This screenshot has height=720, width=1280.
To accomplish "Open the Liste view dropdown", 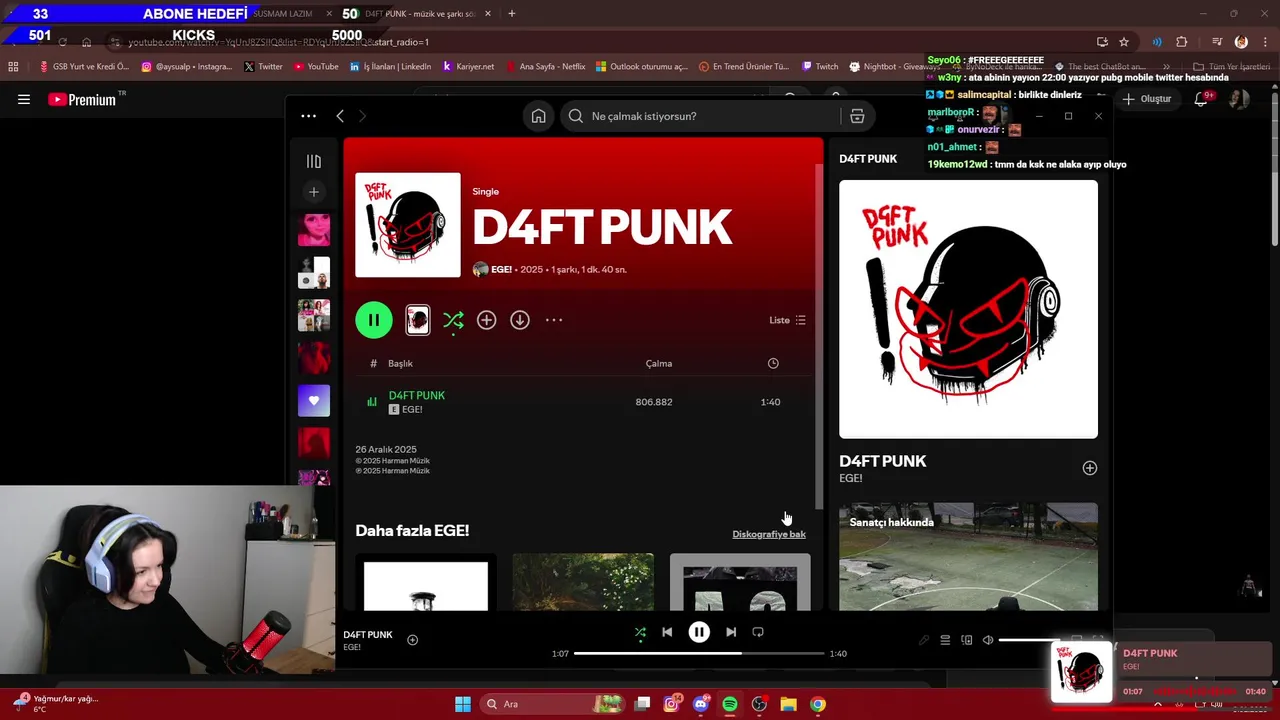I will tap(787, 320).
